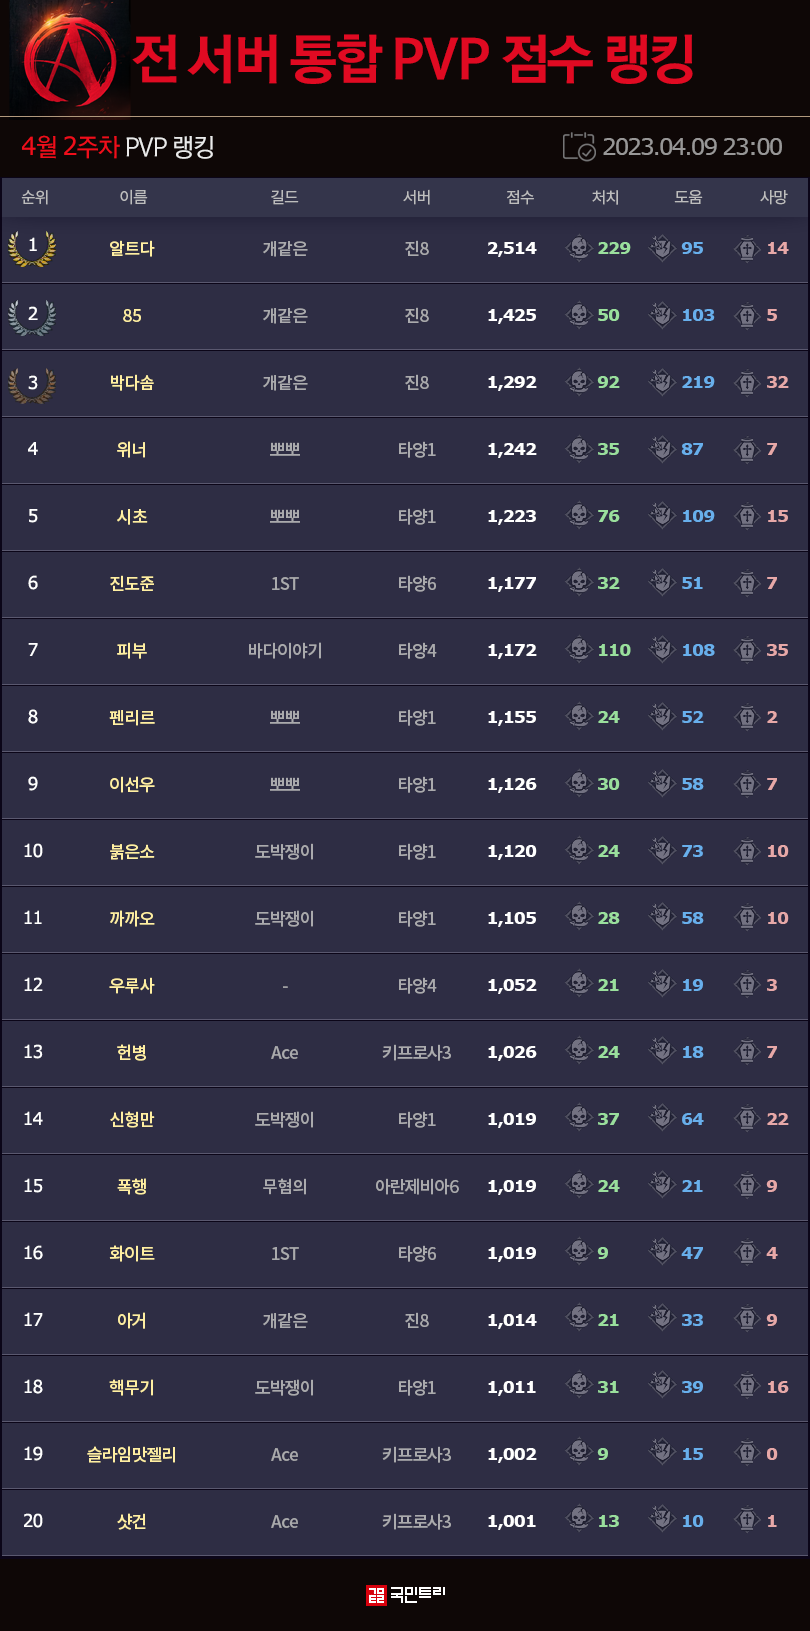The height and width of the screenshot is (1631, 810).
Task: Click the gold laurel rank 1 badge
Action: point(32,247)
